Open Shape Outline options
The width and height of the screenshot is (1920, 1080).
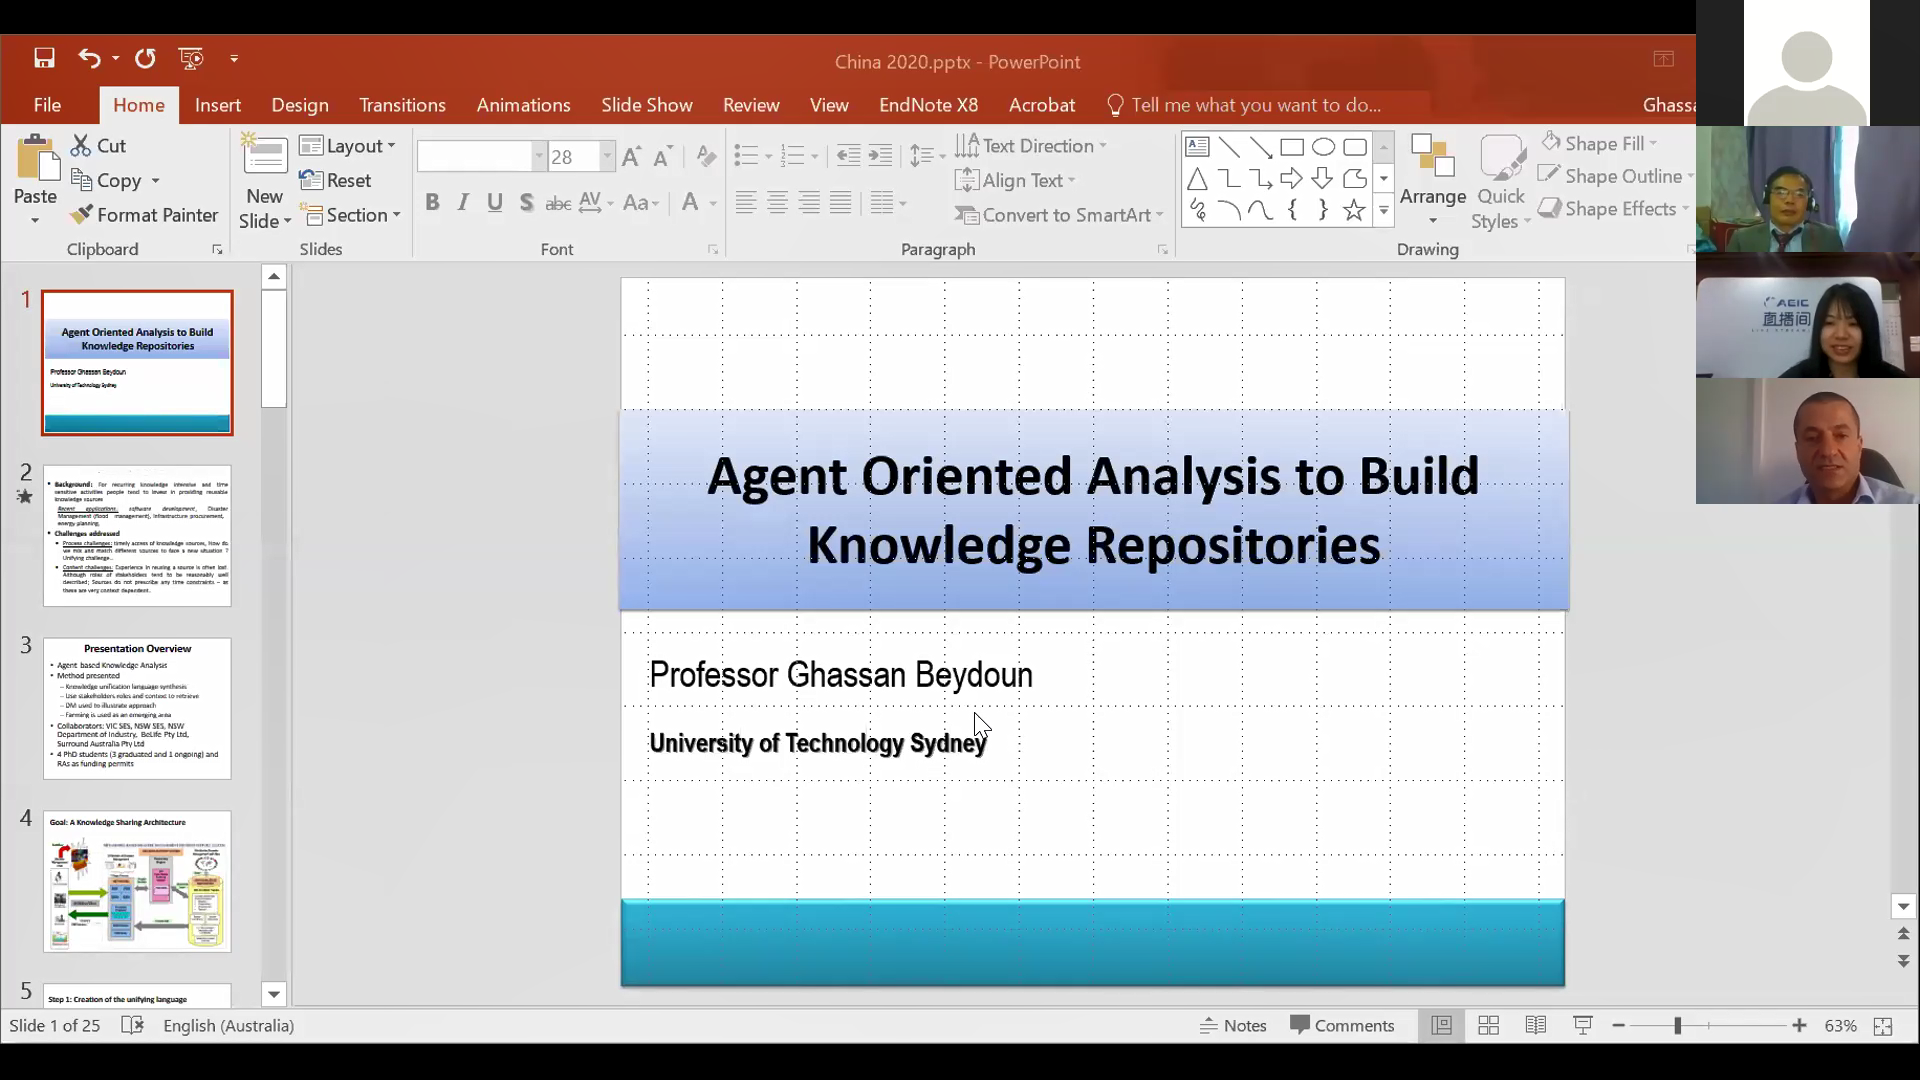pyautogui.click(x=1615, y=176)
